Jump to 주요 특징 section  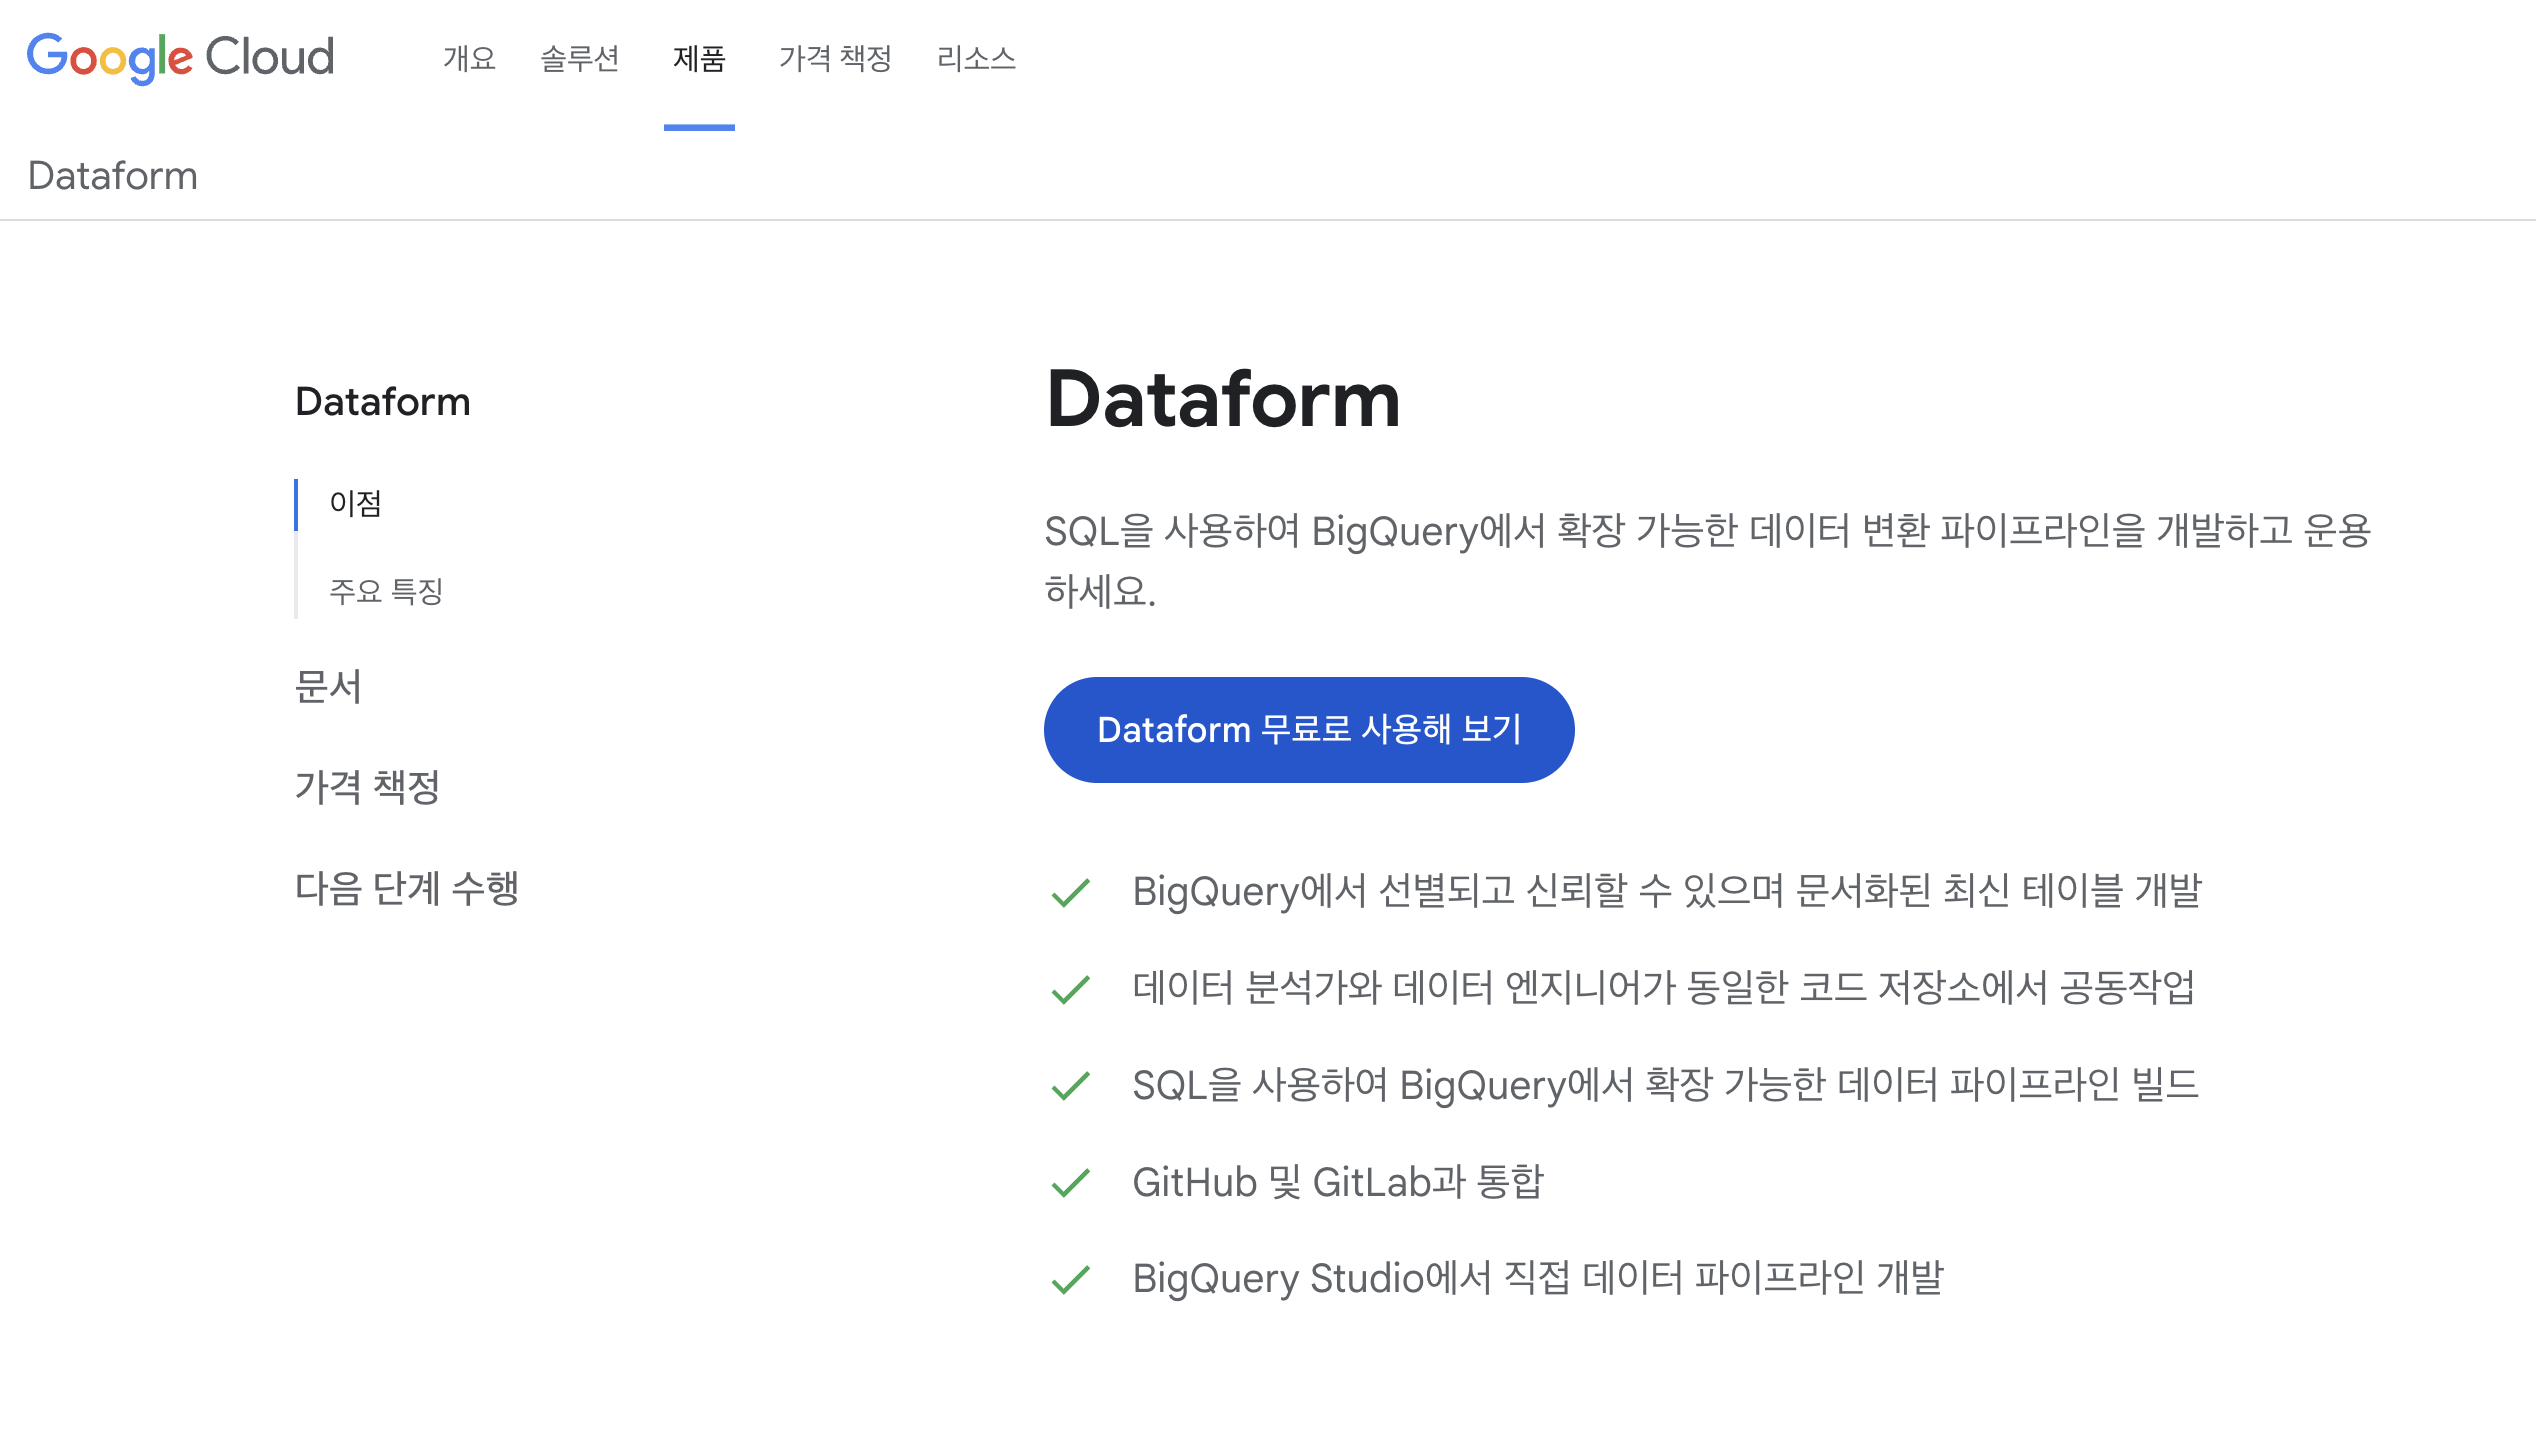pyautogui.click(x=386, y=591)
